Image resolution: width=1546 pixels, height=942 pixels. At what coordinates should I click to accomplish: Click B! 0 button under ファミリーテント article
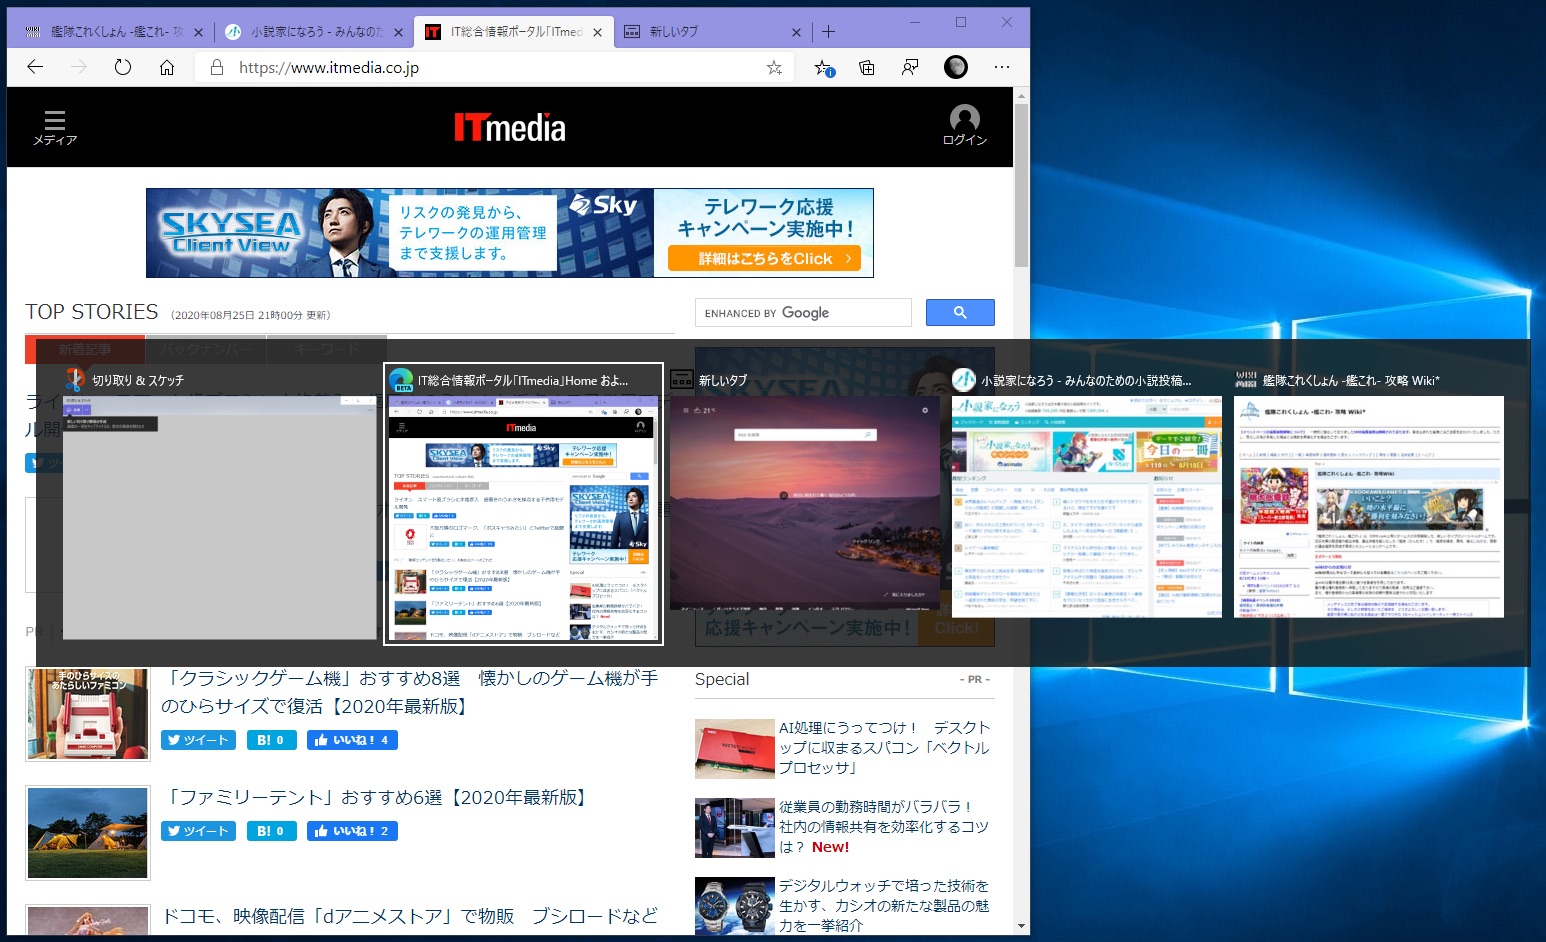click(272, 831)
